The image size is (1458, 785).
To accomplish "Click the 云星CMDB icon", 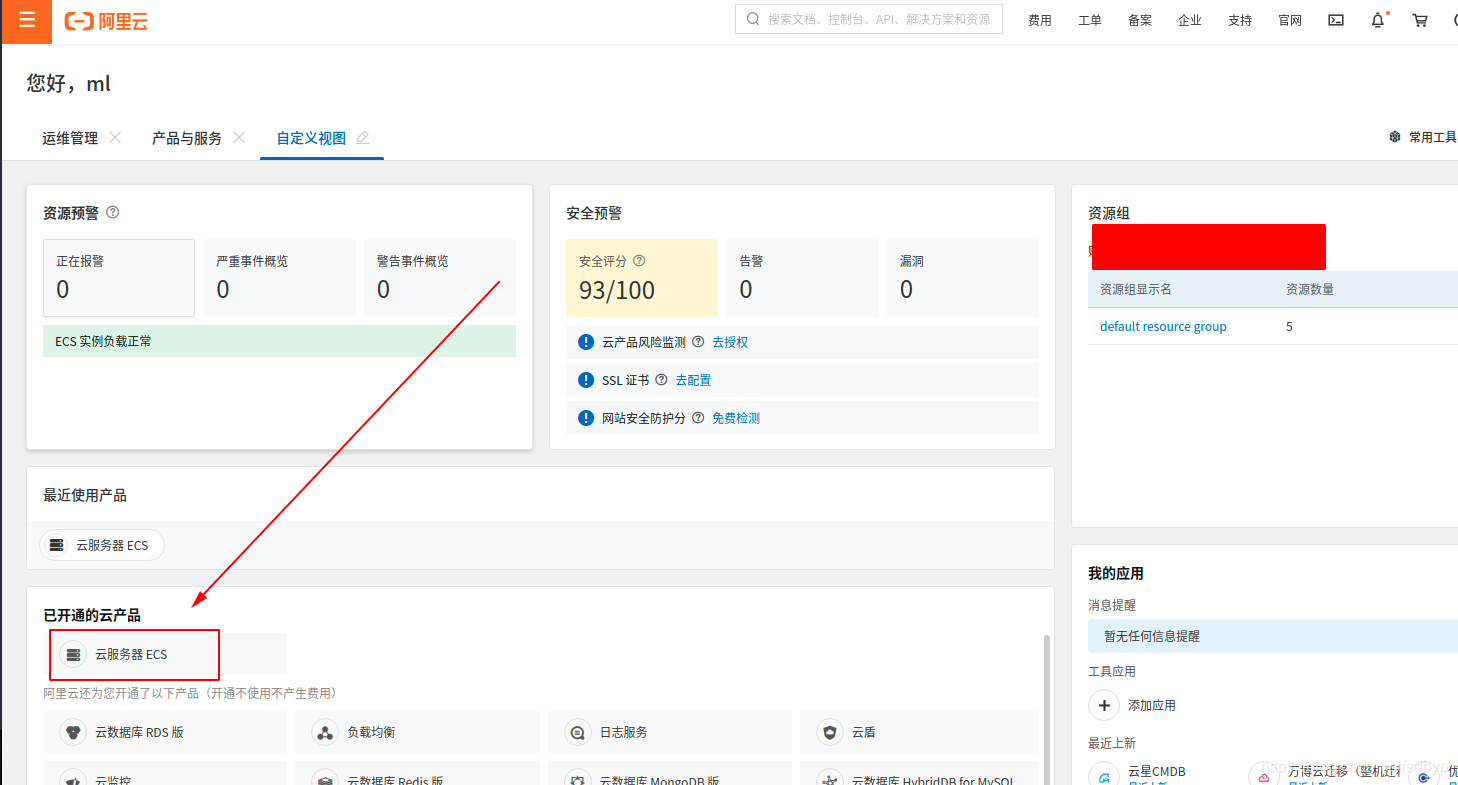I will tap(1105, 777).
